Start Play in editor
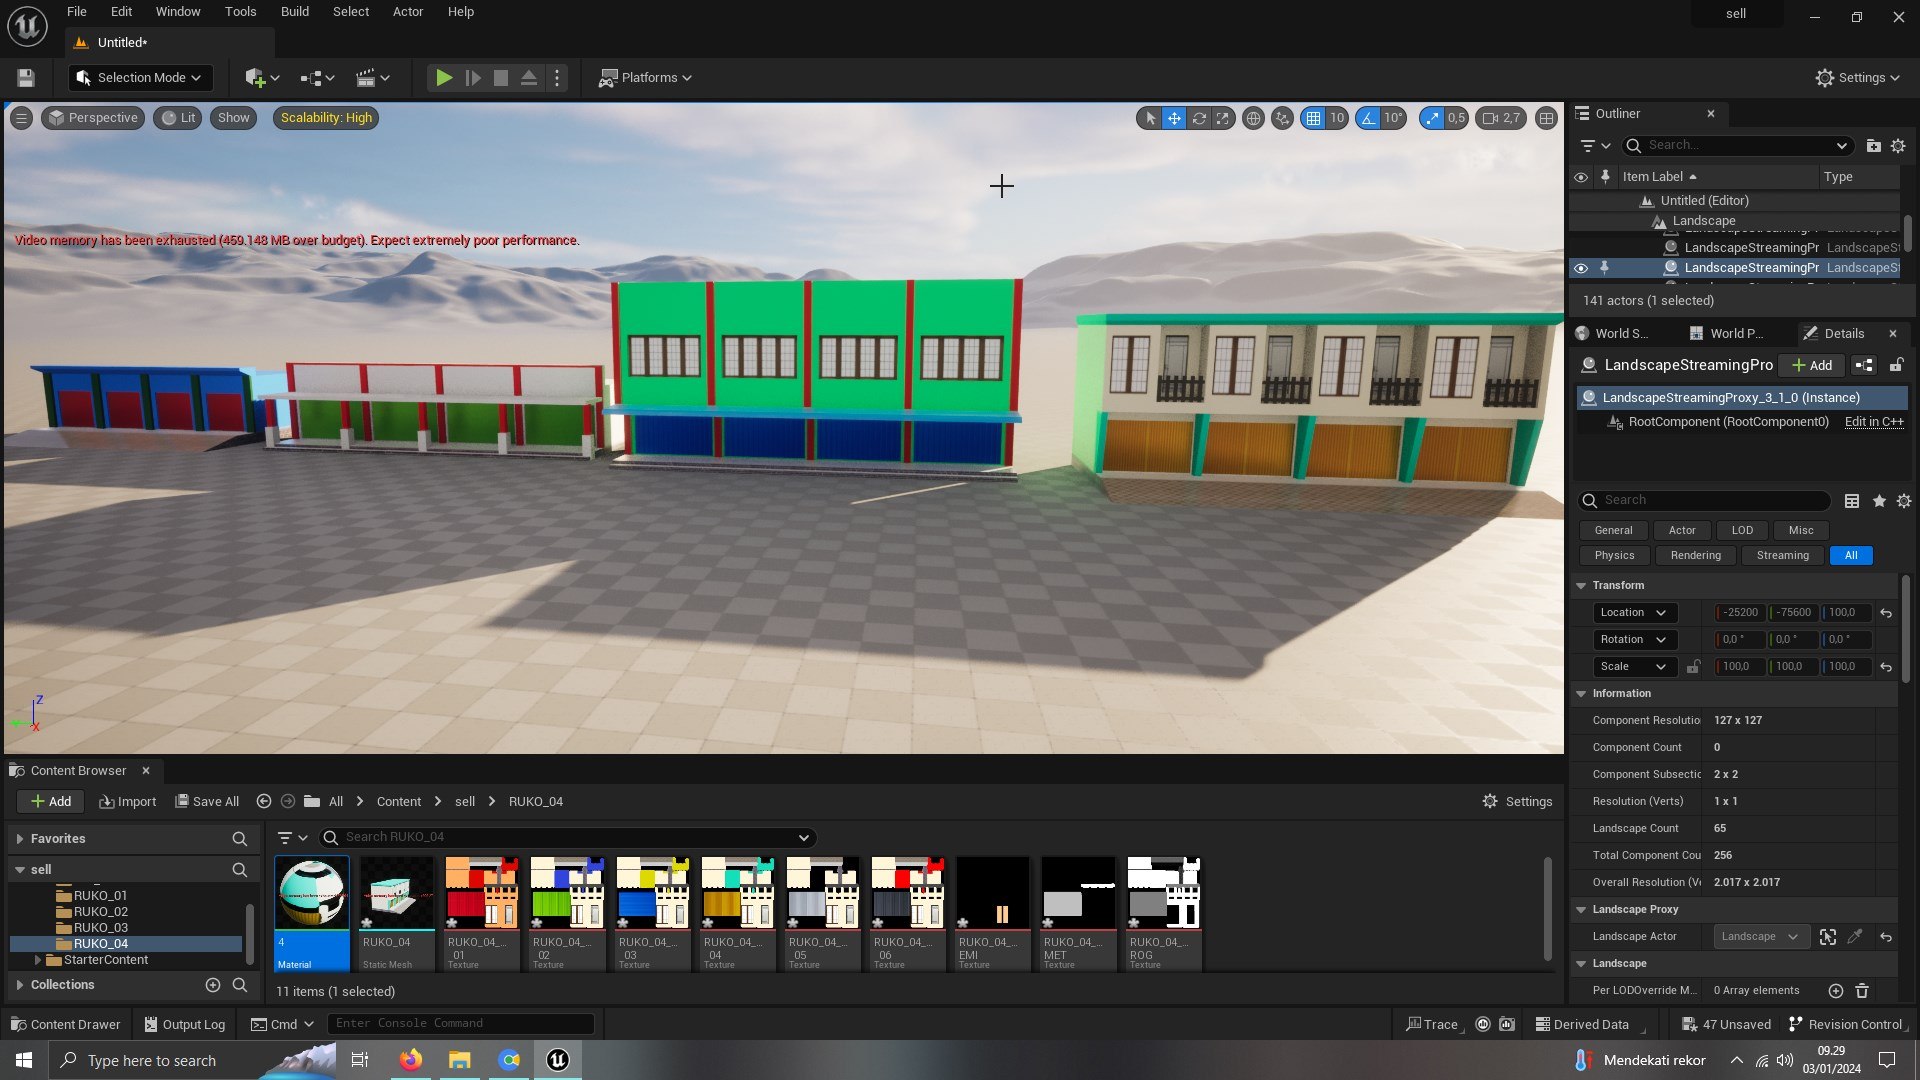 444,78
